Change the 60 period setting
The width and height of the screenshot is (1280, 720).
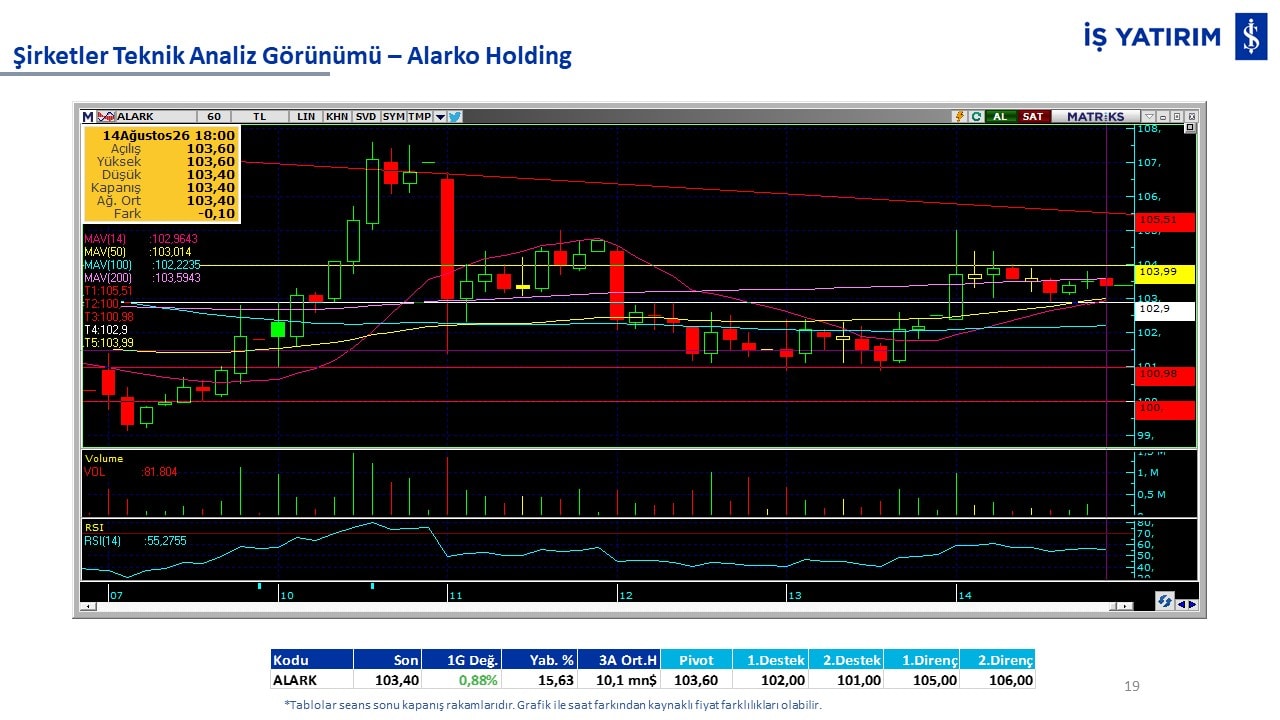214,117
